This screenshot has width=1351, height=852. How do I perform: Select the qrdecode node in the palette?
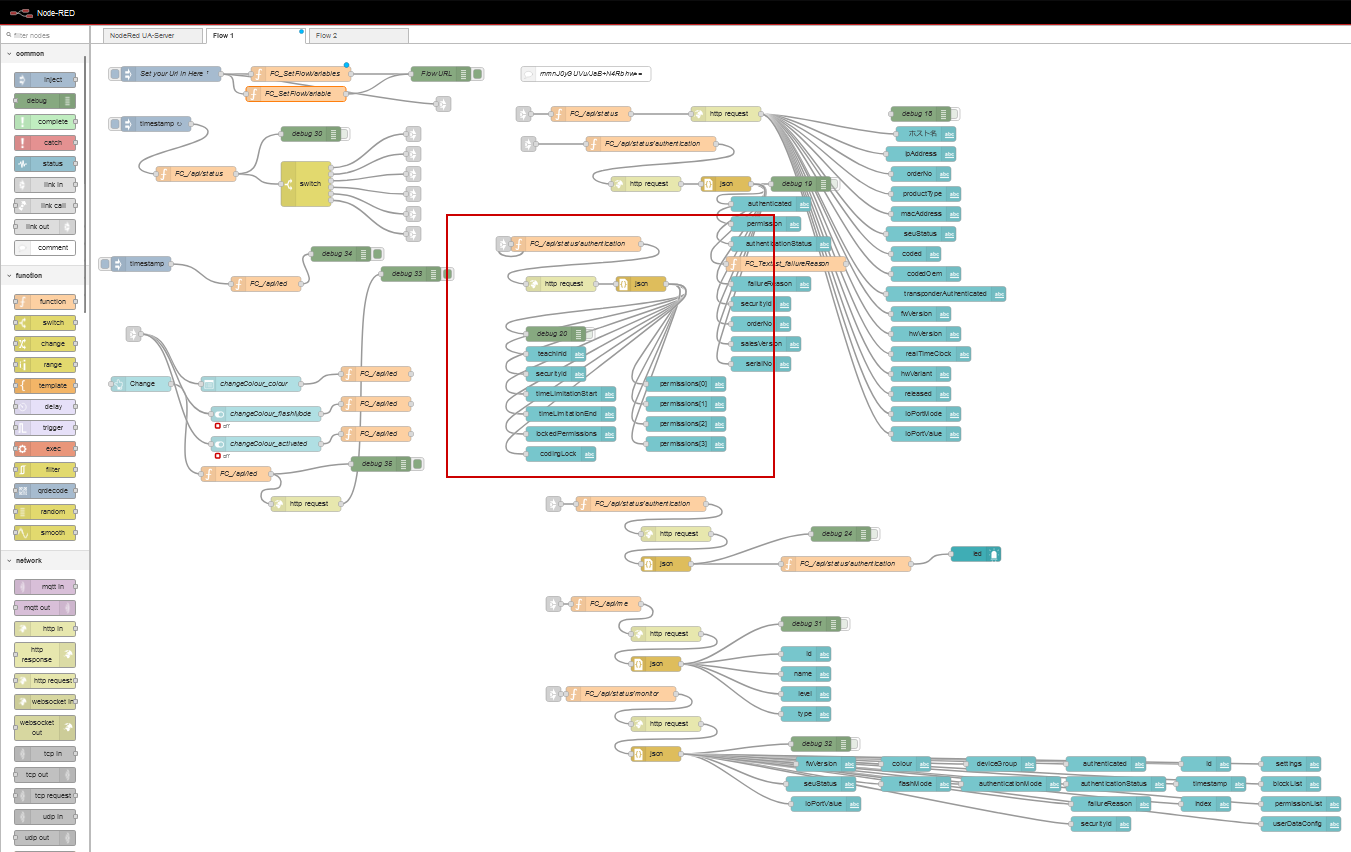[45, 491]
